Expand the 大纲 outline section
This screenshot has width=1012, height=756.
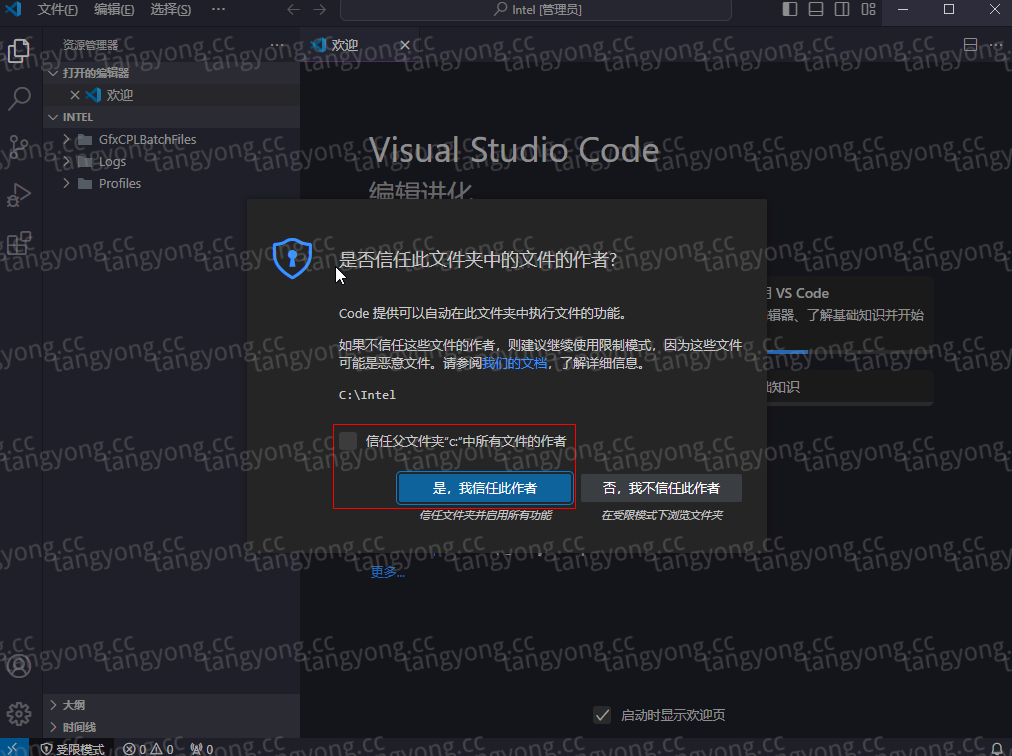[171, 705]
